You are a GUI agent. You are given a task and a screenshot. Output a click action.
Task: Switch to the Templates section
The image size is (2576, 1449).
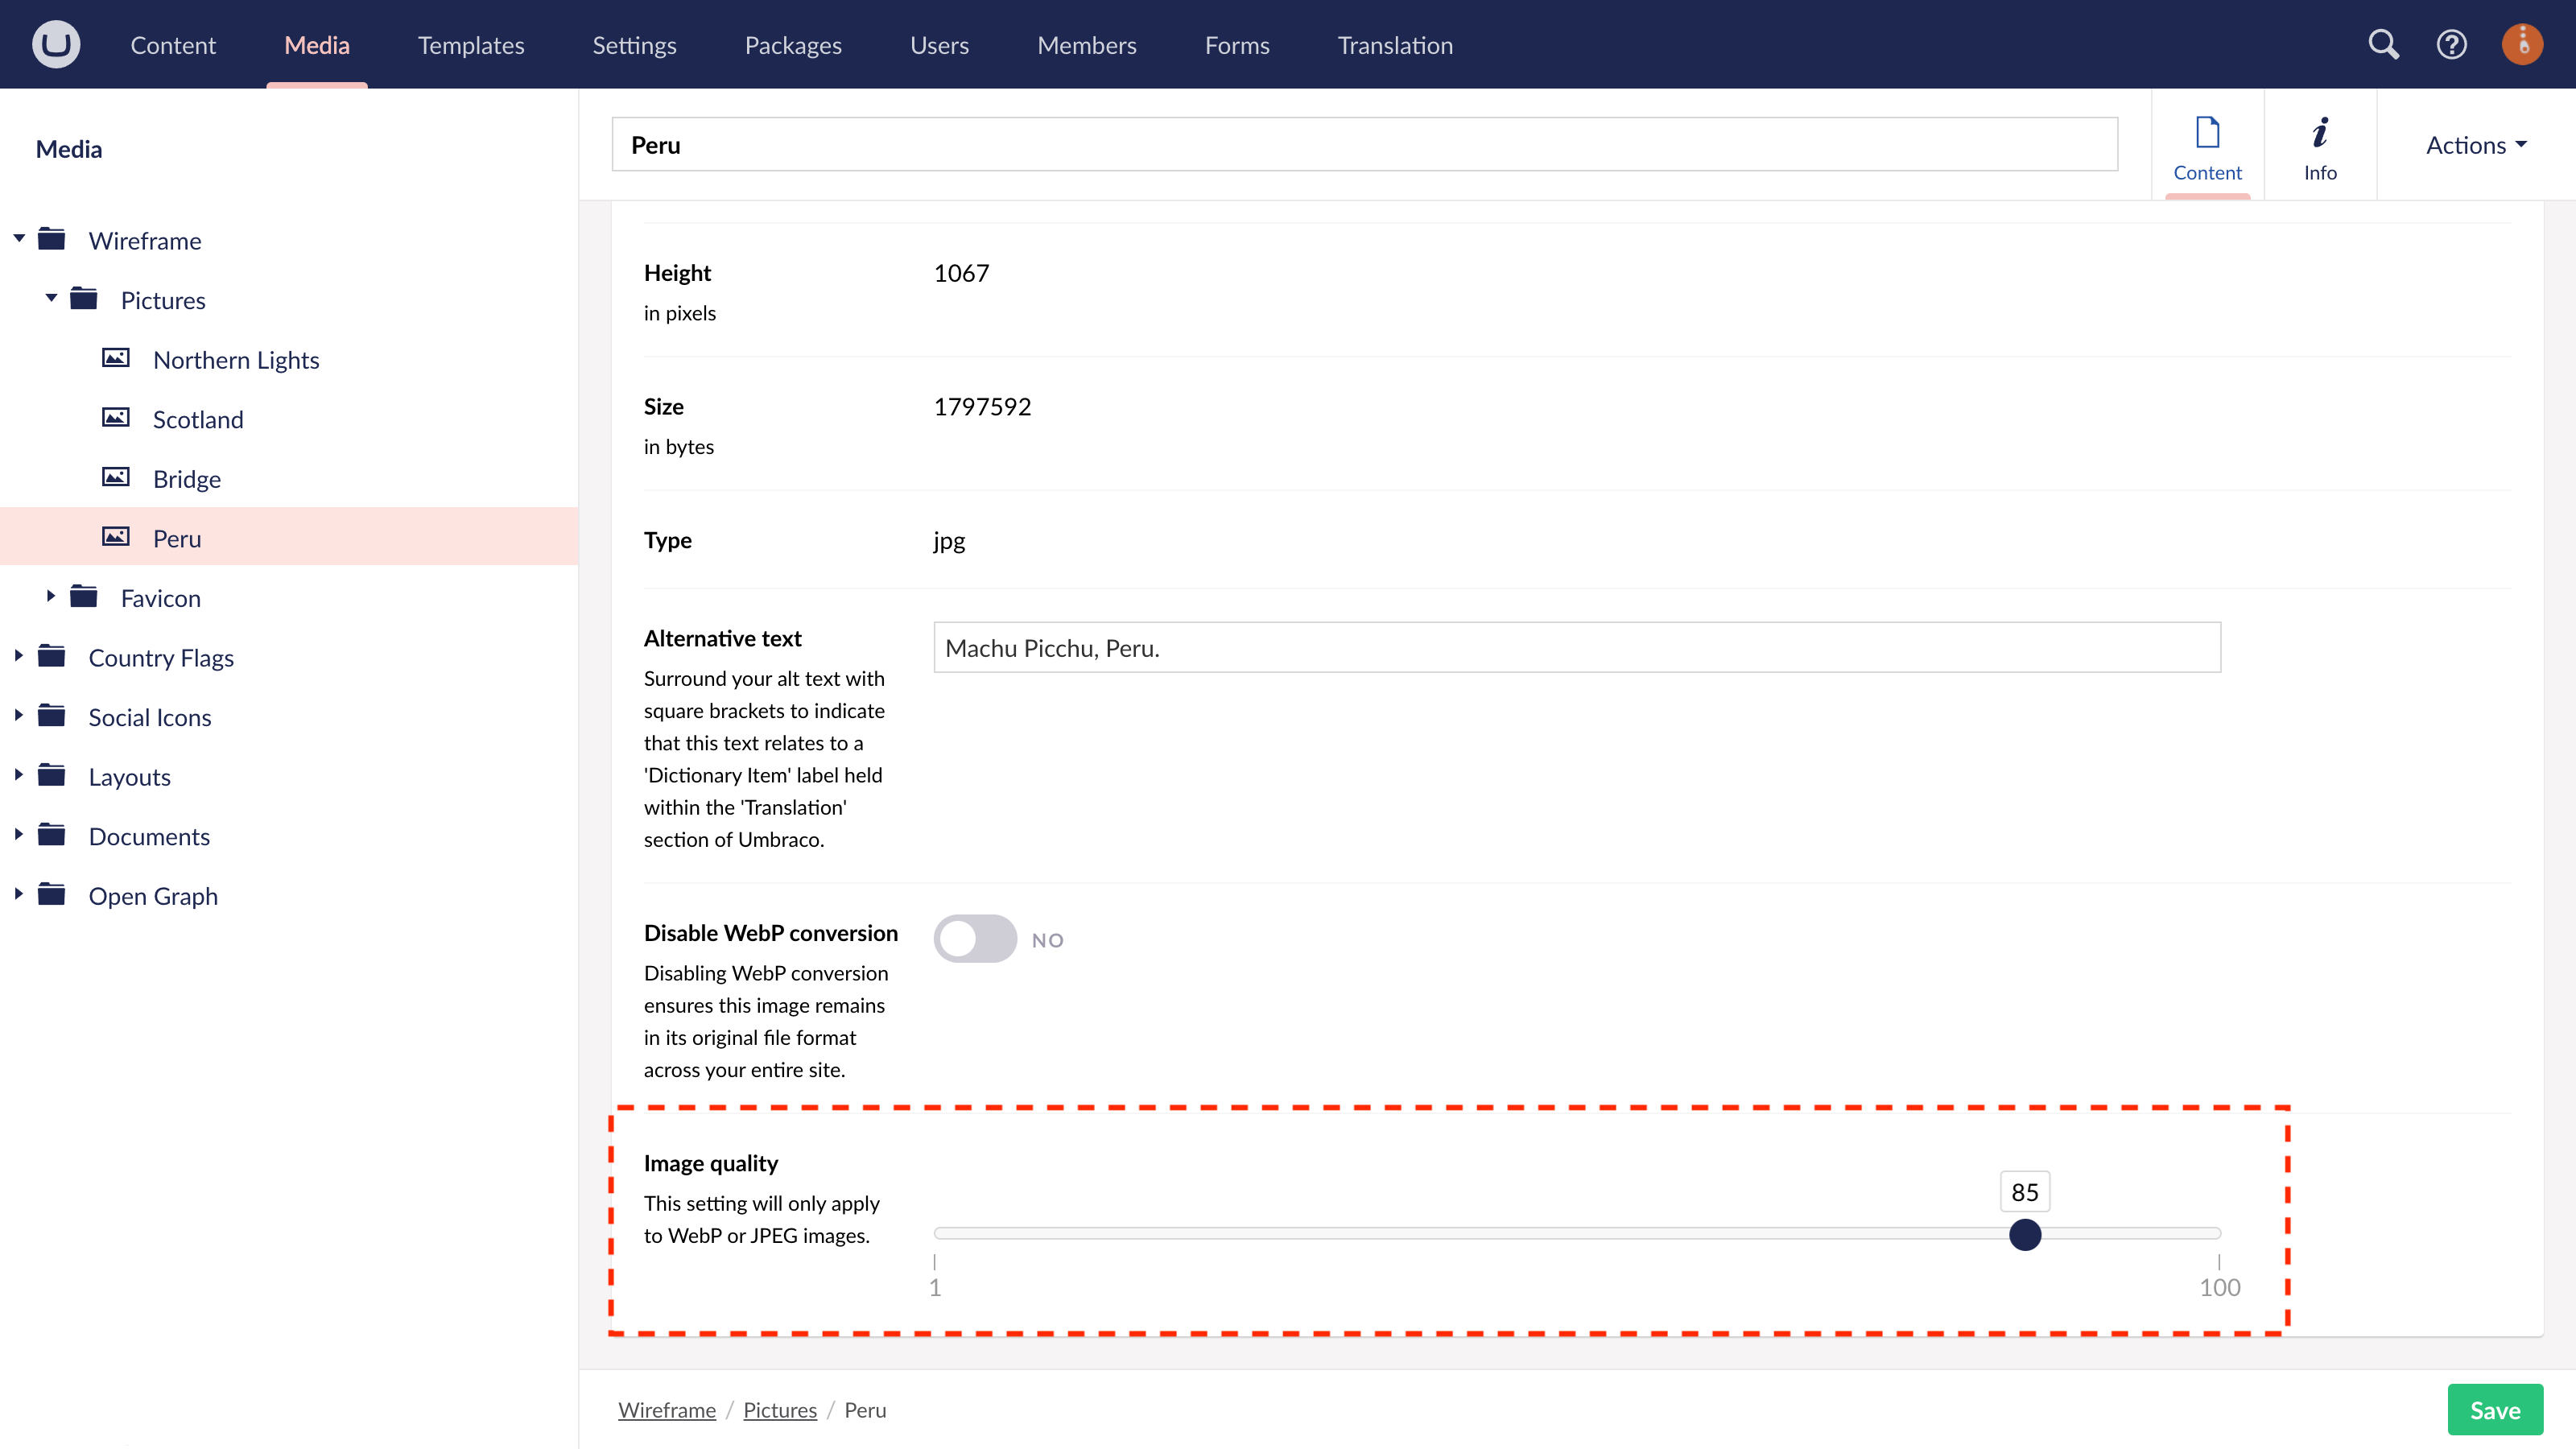pyautogui.click(x=471, y=44)
